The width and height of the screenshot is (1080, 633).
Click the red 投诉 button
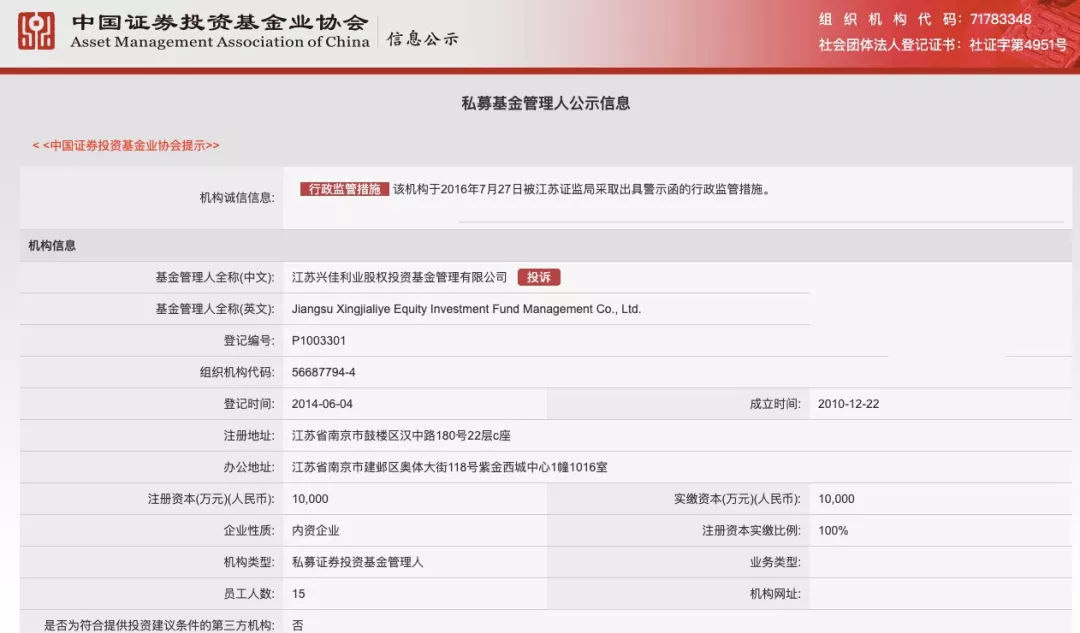539,277
